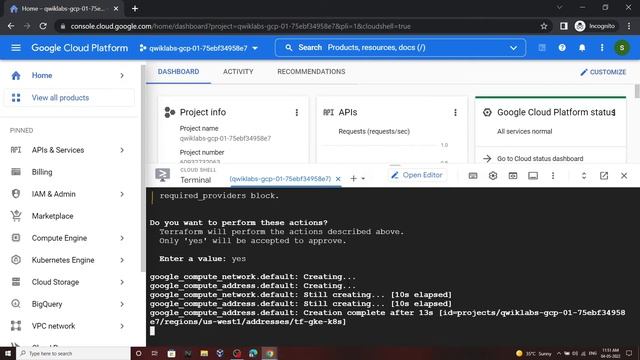Image resolution: width=640 pixels, height=360 pixels.
Task: Switch to the Recommendations tab
Action: pos(311,72)
